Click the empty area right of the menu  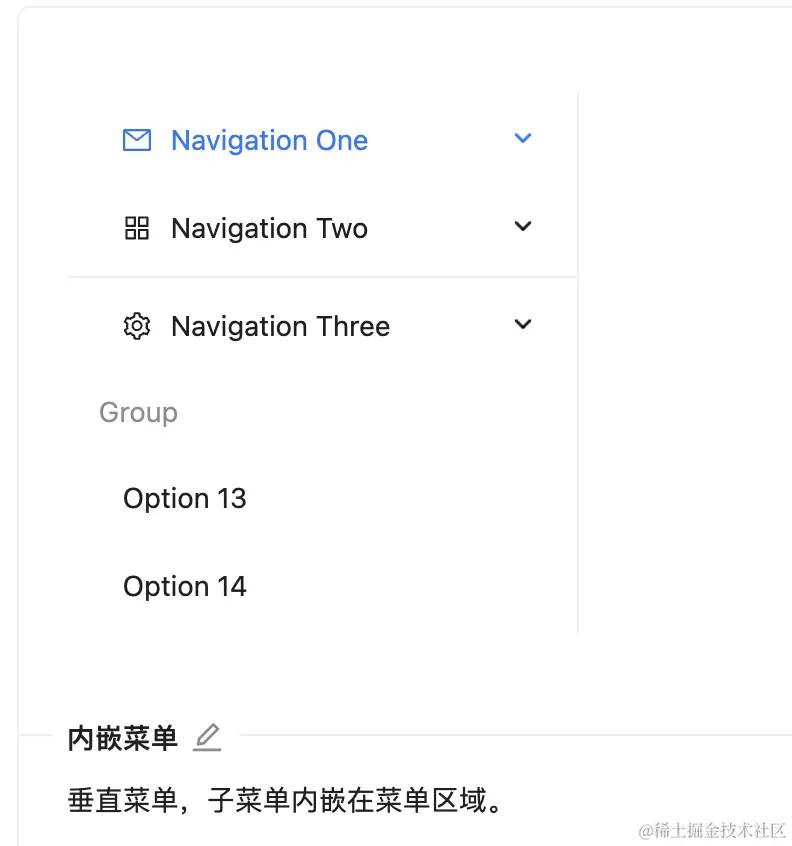click(685, 363)
